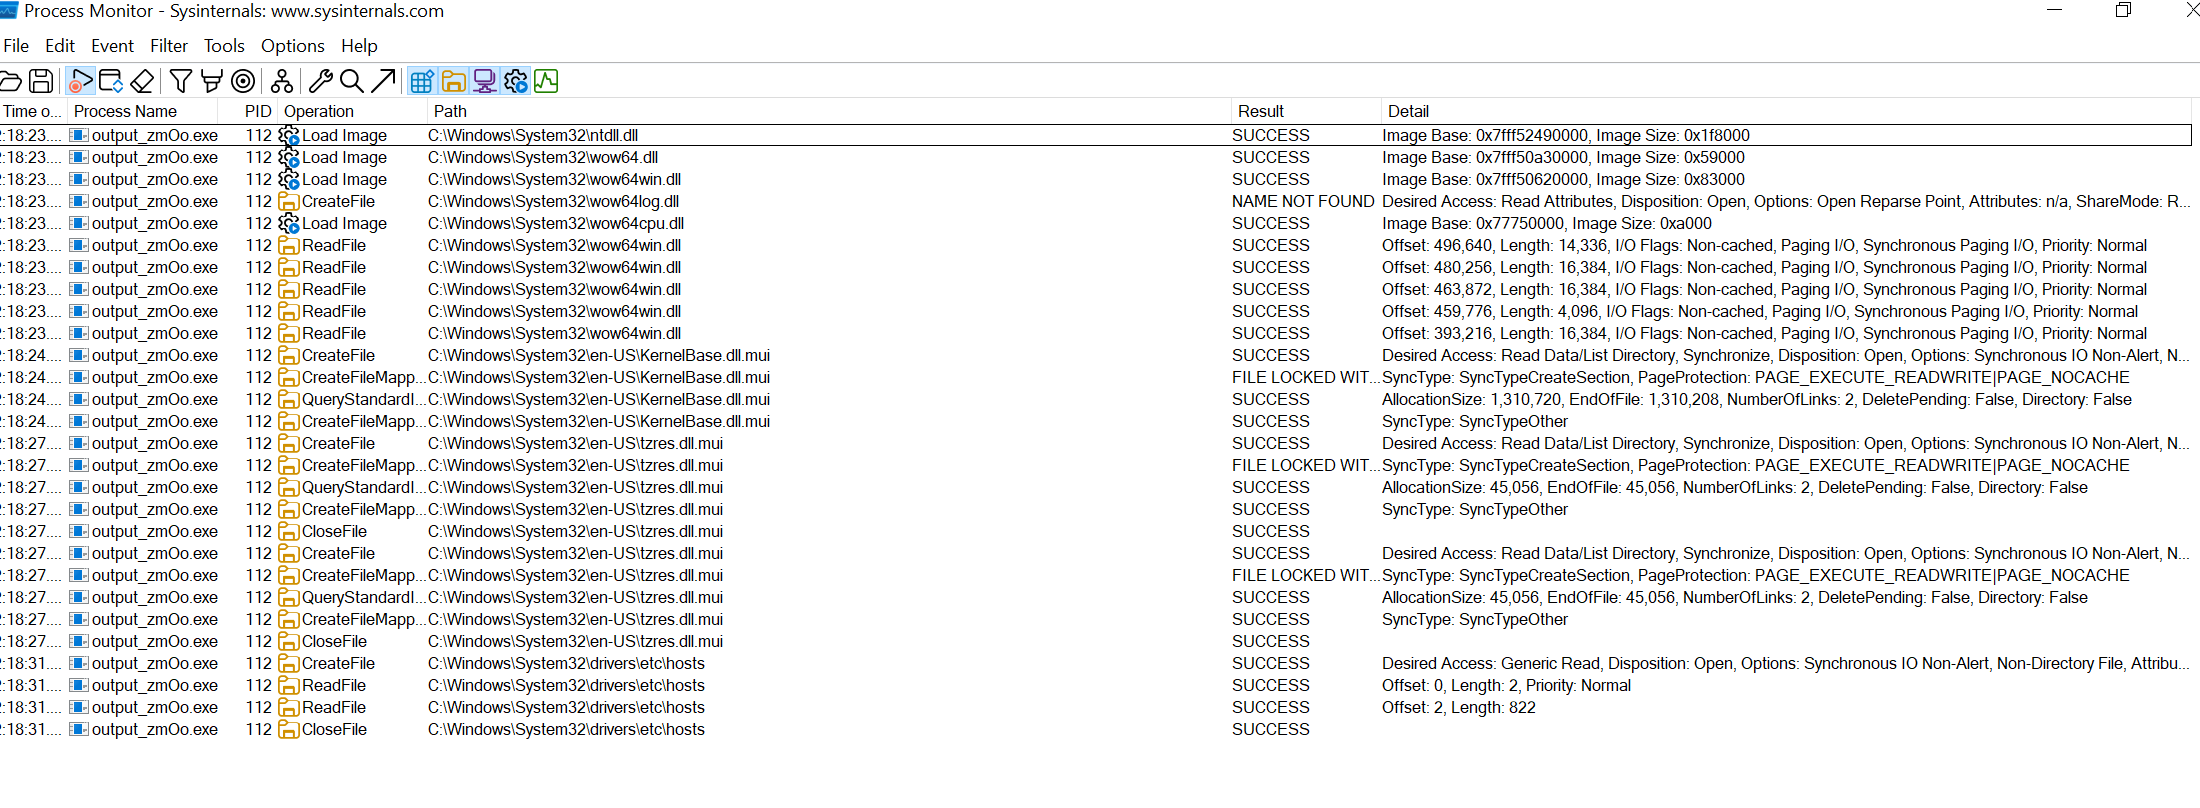The height and width of the screenshot is (808, 2200).
Task: Toggle Autoscroll in the toolbar
Action: point(111,81)
